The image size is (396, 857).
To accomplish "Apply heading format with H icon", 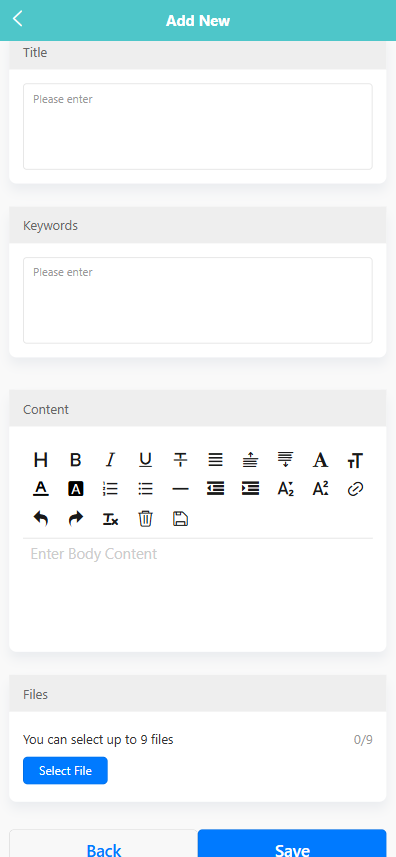I will (40, 460).
